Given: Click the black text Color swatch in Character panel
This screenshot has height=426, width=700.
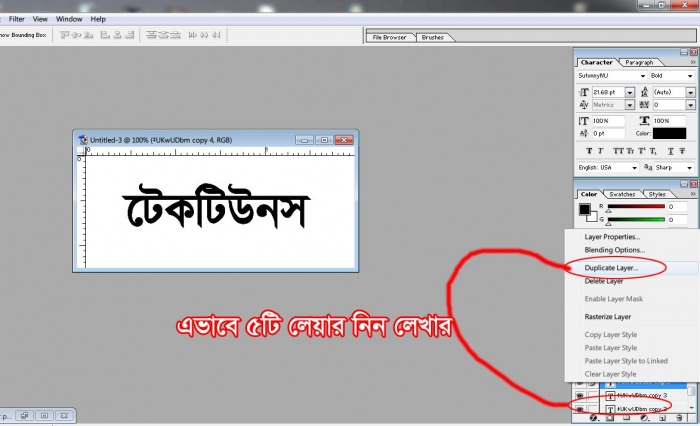Looking at the screenshot, I should 670,134.
